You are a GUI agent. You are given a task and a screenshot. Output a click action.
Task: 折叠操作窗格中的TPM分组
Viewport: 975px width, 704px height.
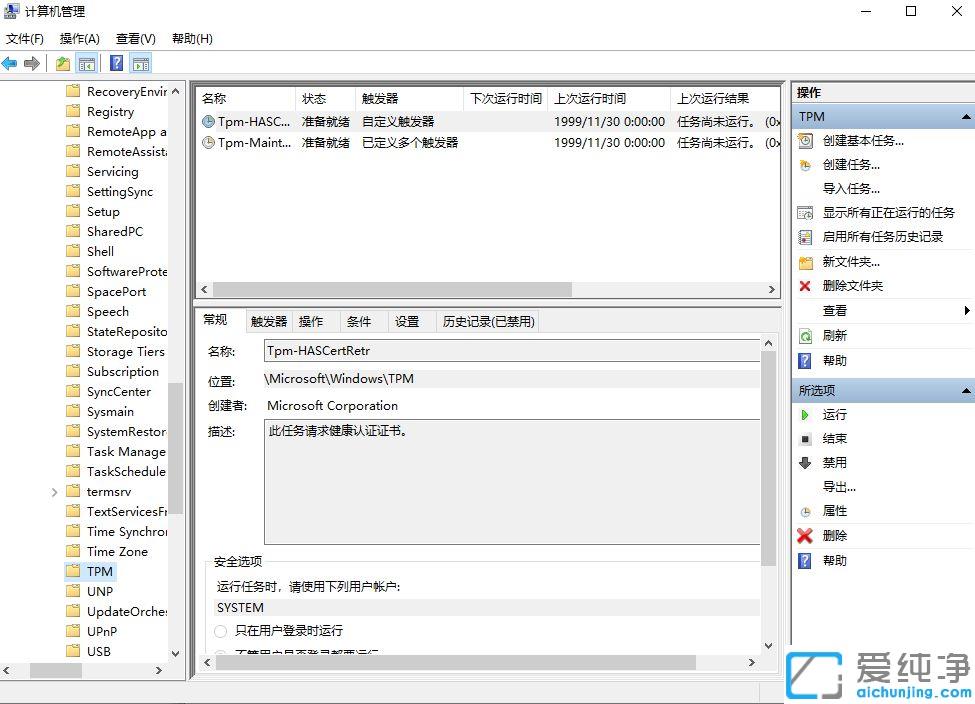click(965, 116)
